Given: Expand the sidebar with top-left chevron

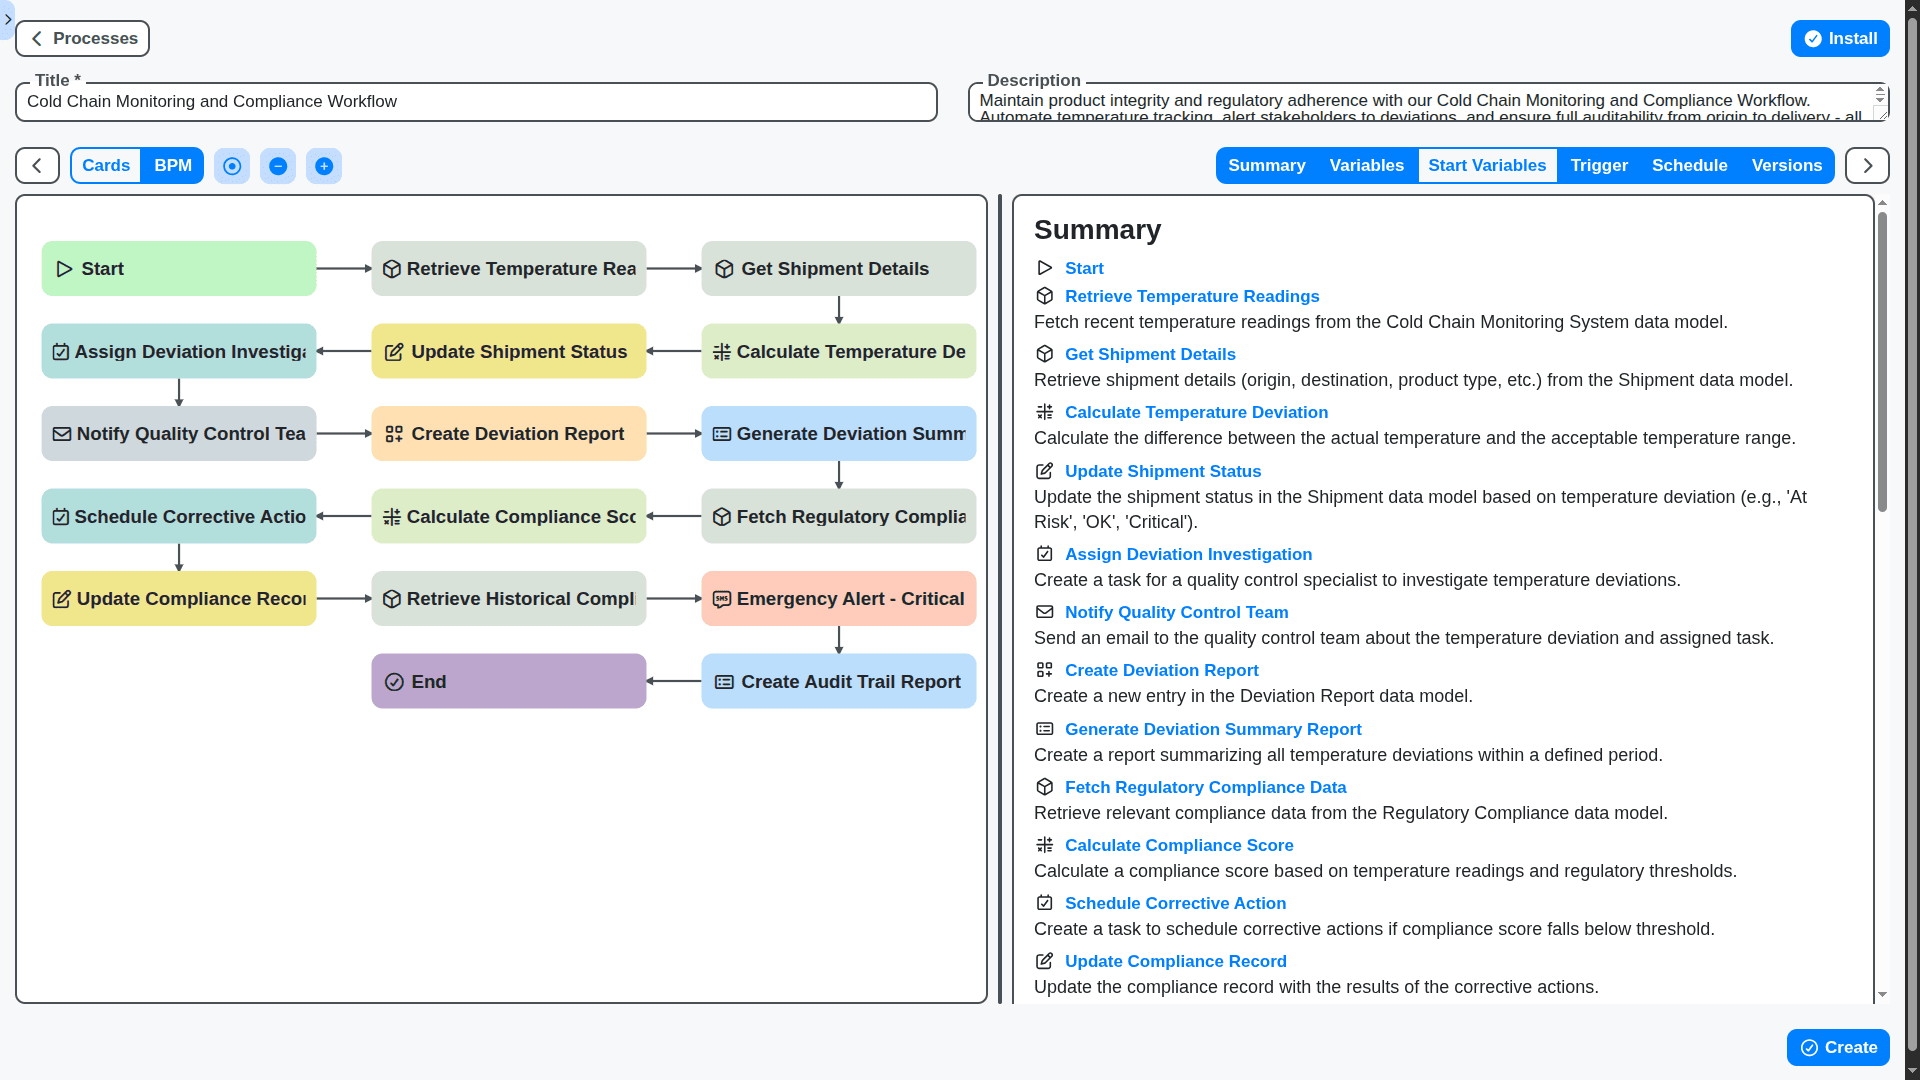Looking at the screenshot, I should (x=7, y=19).
